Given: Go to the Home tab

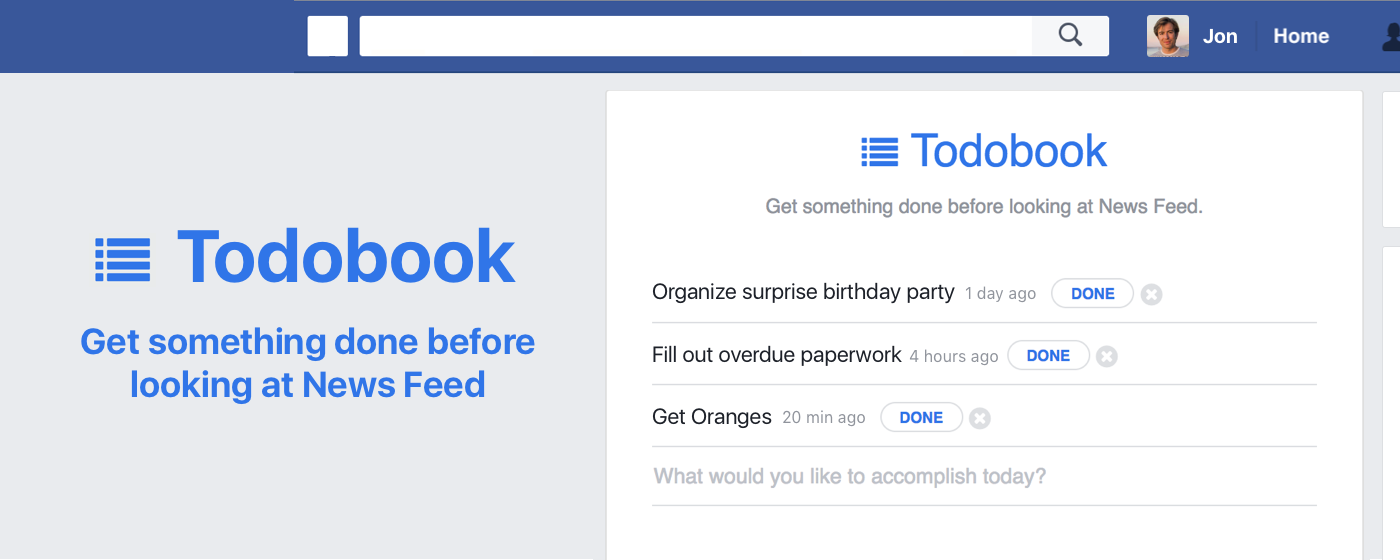Looking at the screenshot, I should (1301, 36).
